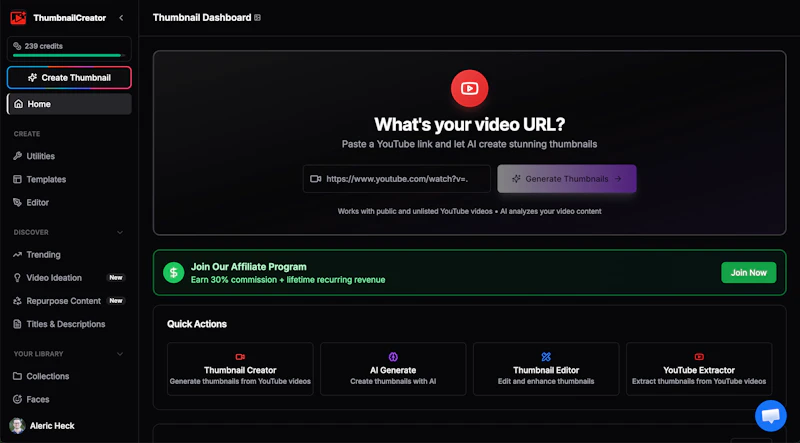
Task: Click the Editor pen icon
Action: point(17,203)
